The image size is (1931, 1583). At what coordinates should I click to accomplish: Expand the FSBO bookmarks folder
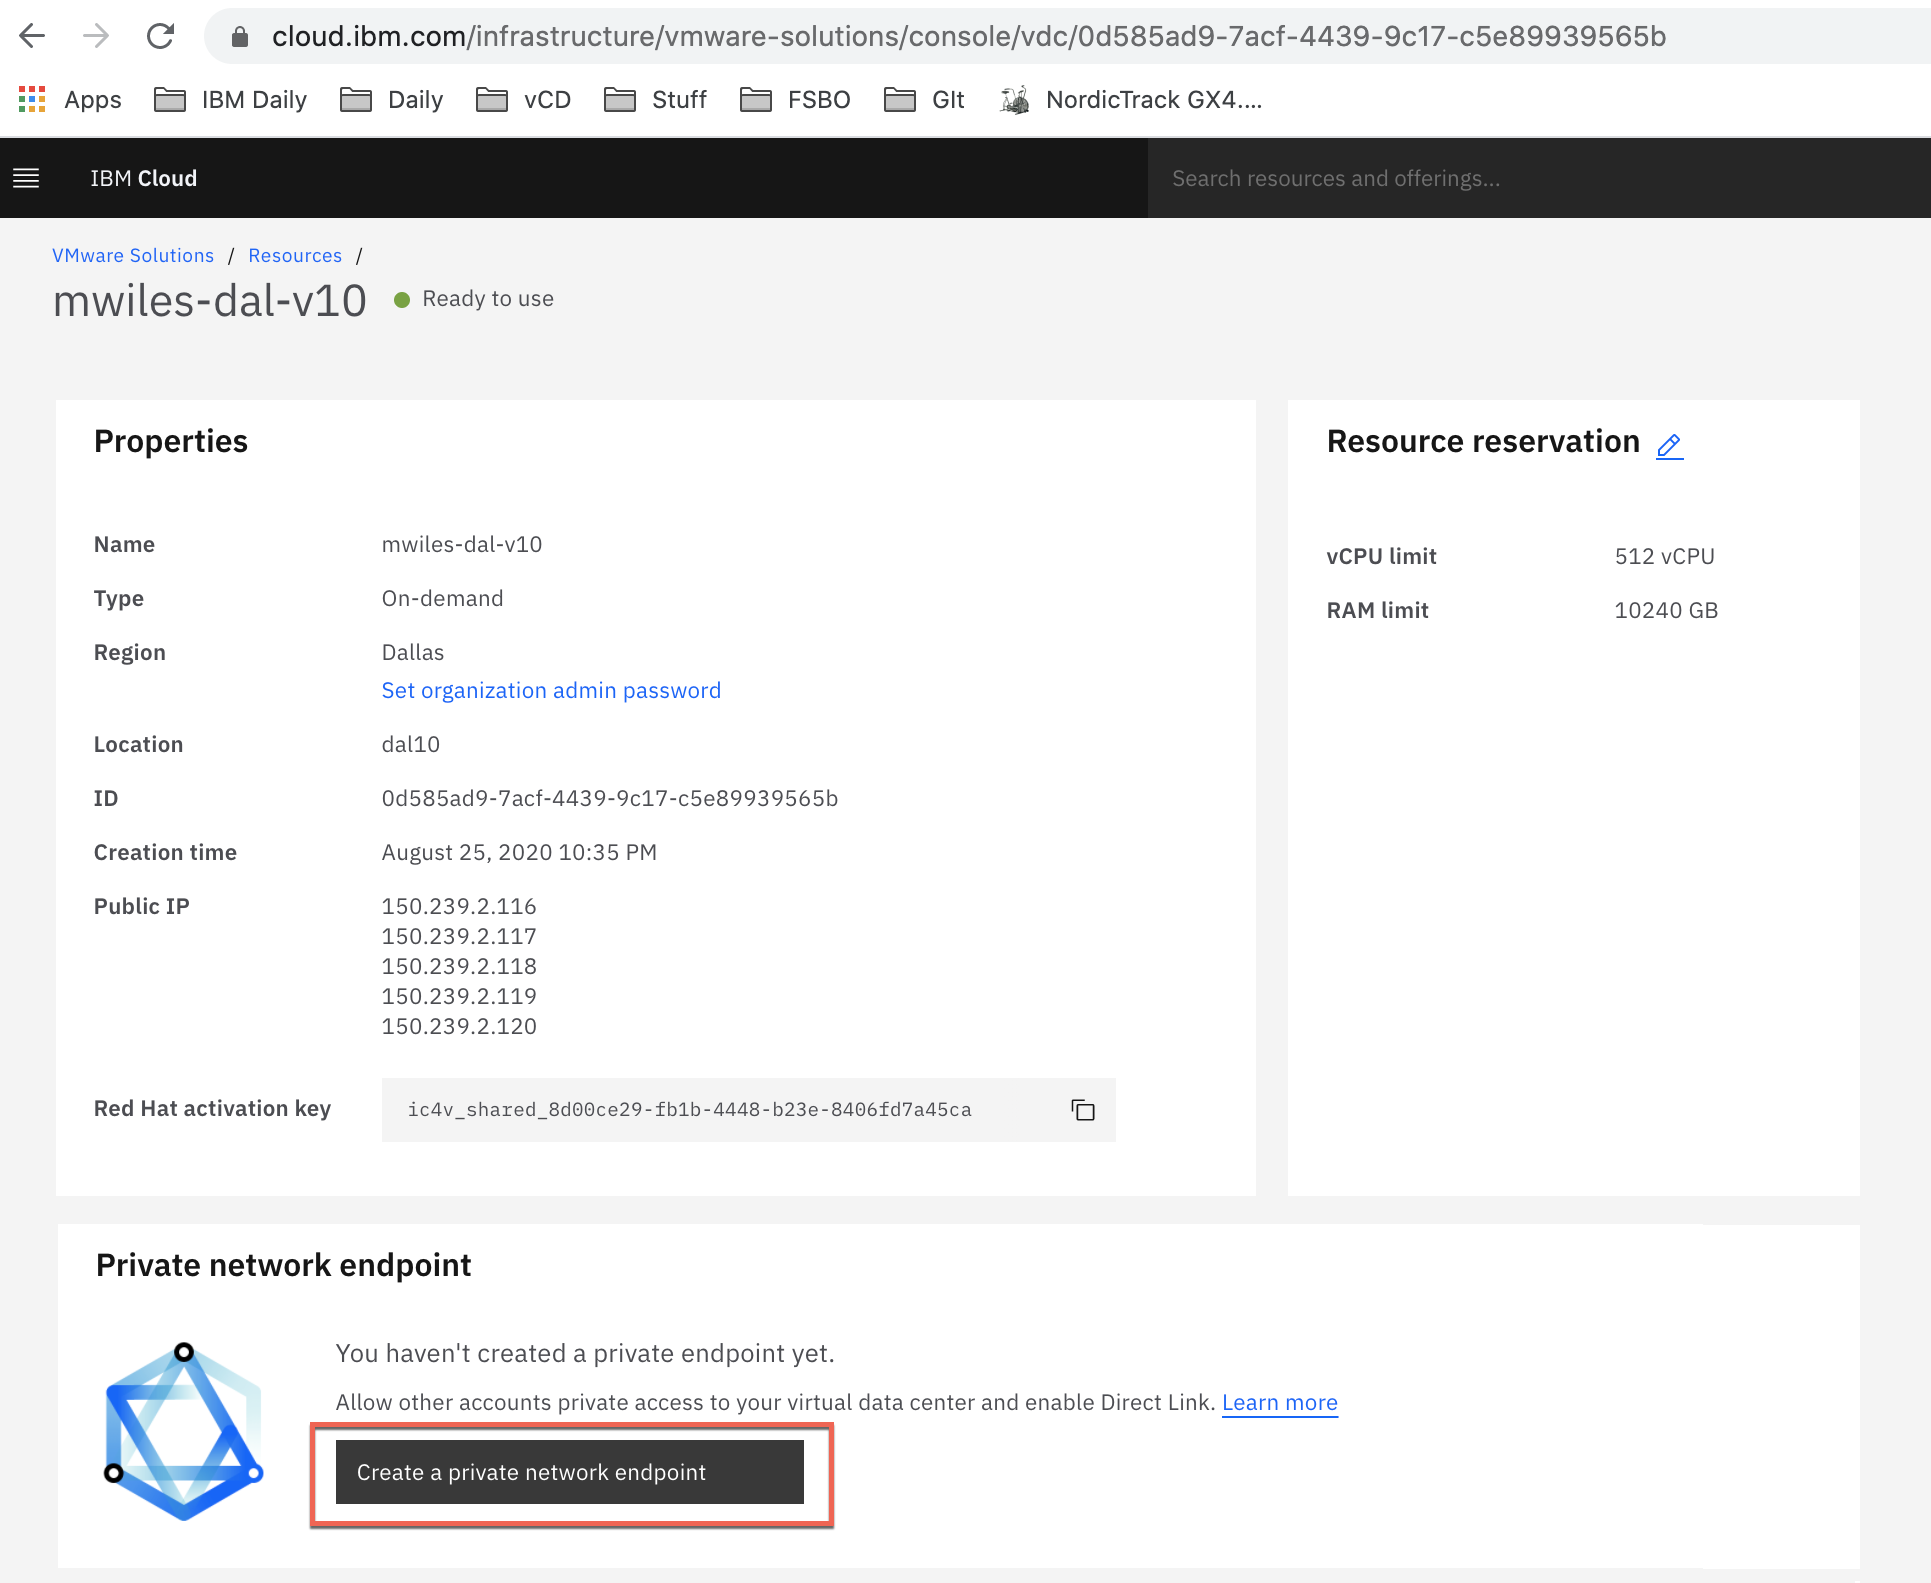click(796, 100)
